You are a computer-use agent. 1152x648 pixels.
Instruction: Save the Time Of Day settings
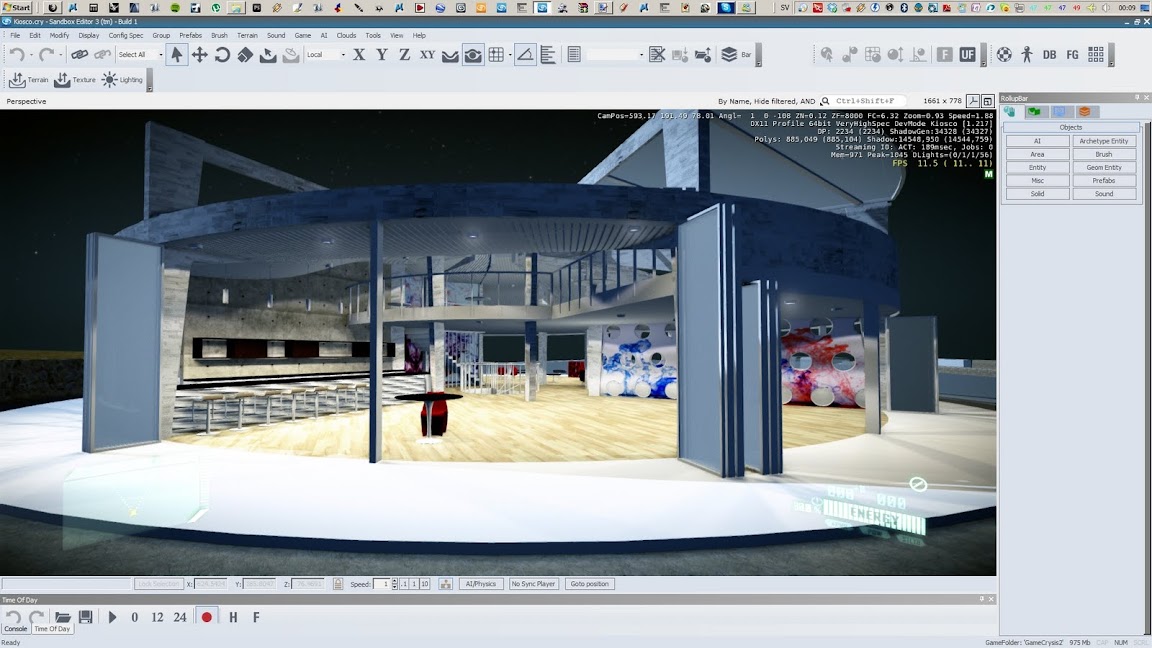coord(85,617)
